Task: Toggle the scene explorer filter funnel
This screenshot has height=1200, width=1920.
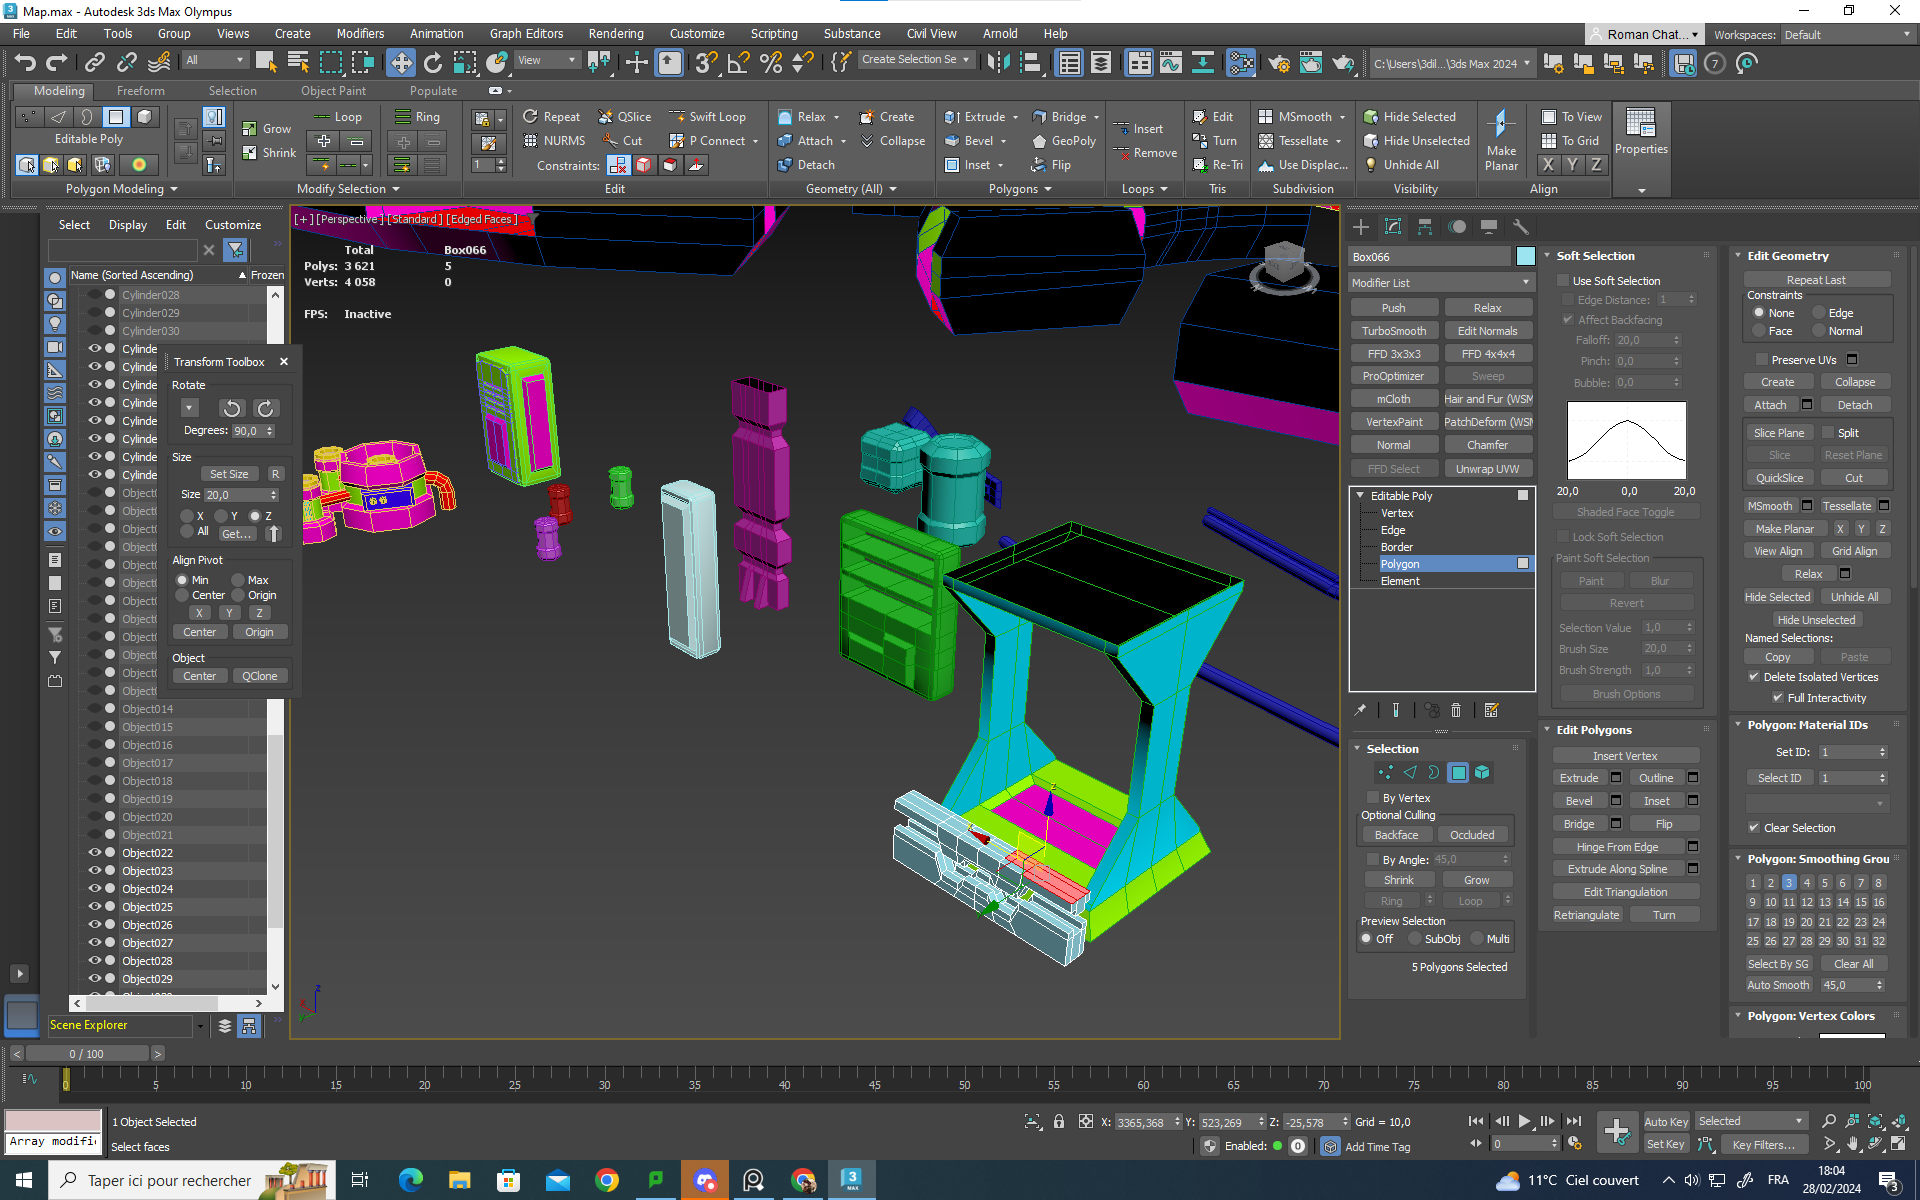Action: coord(236,250)
